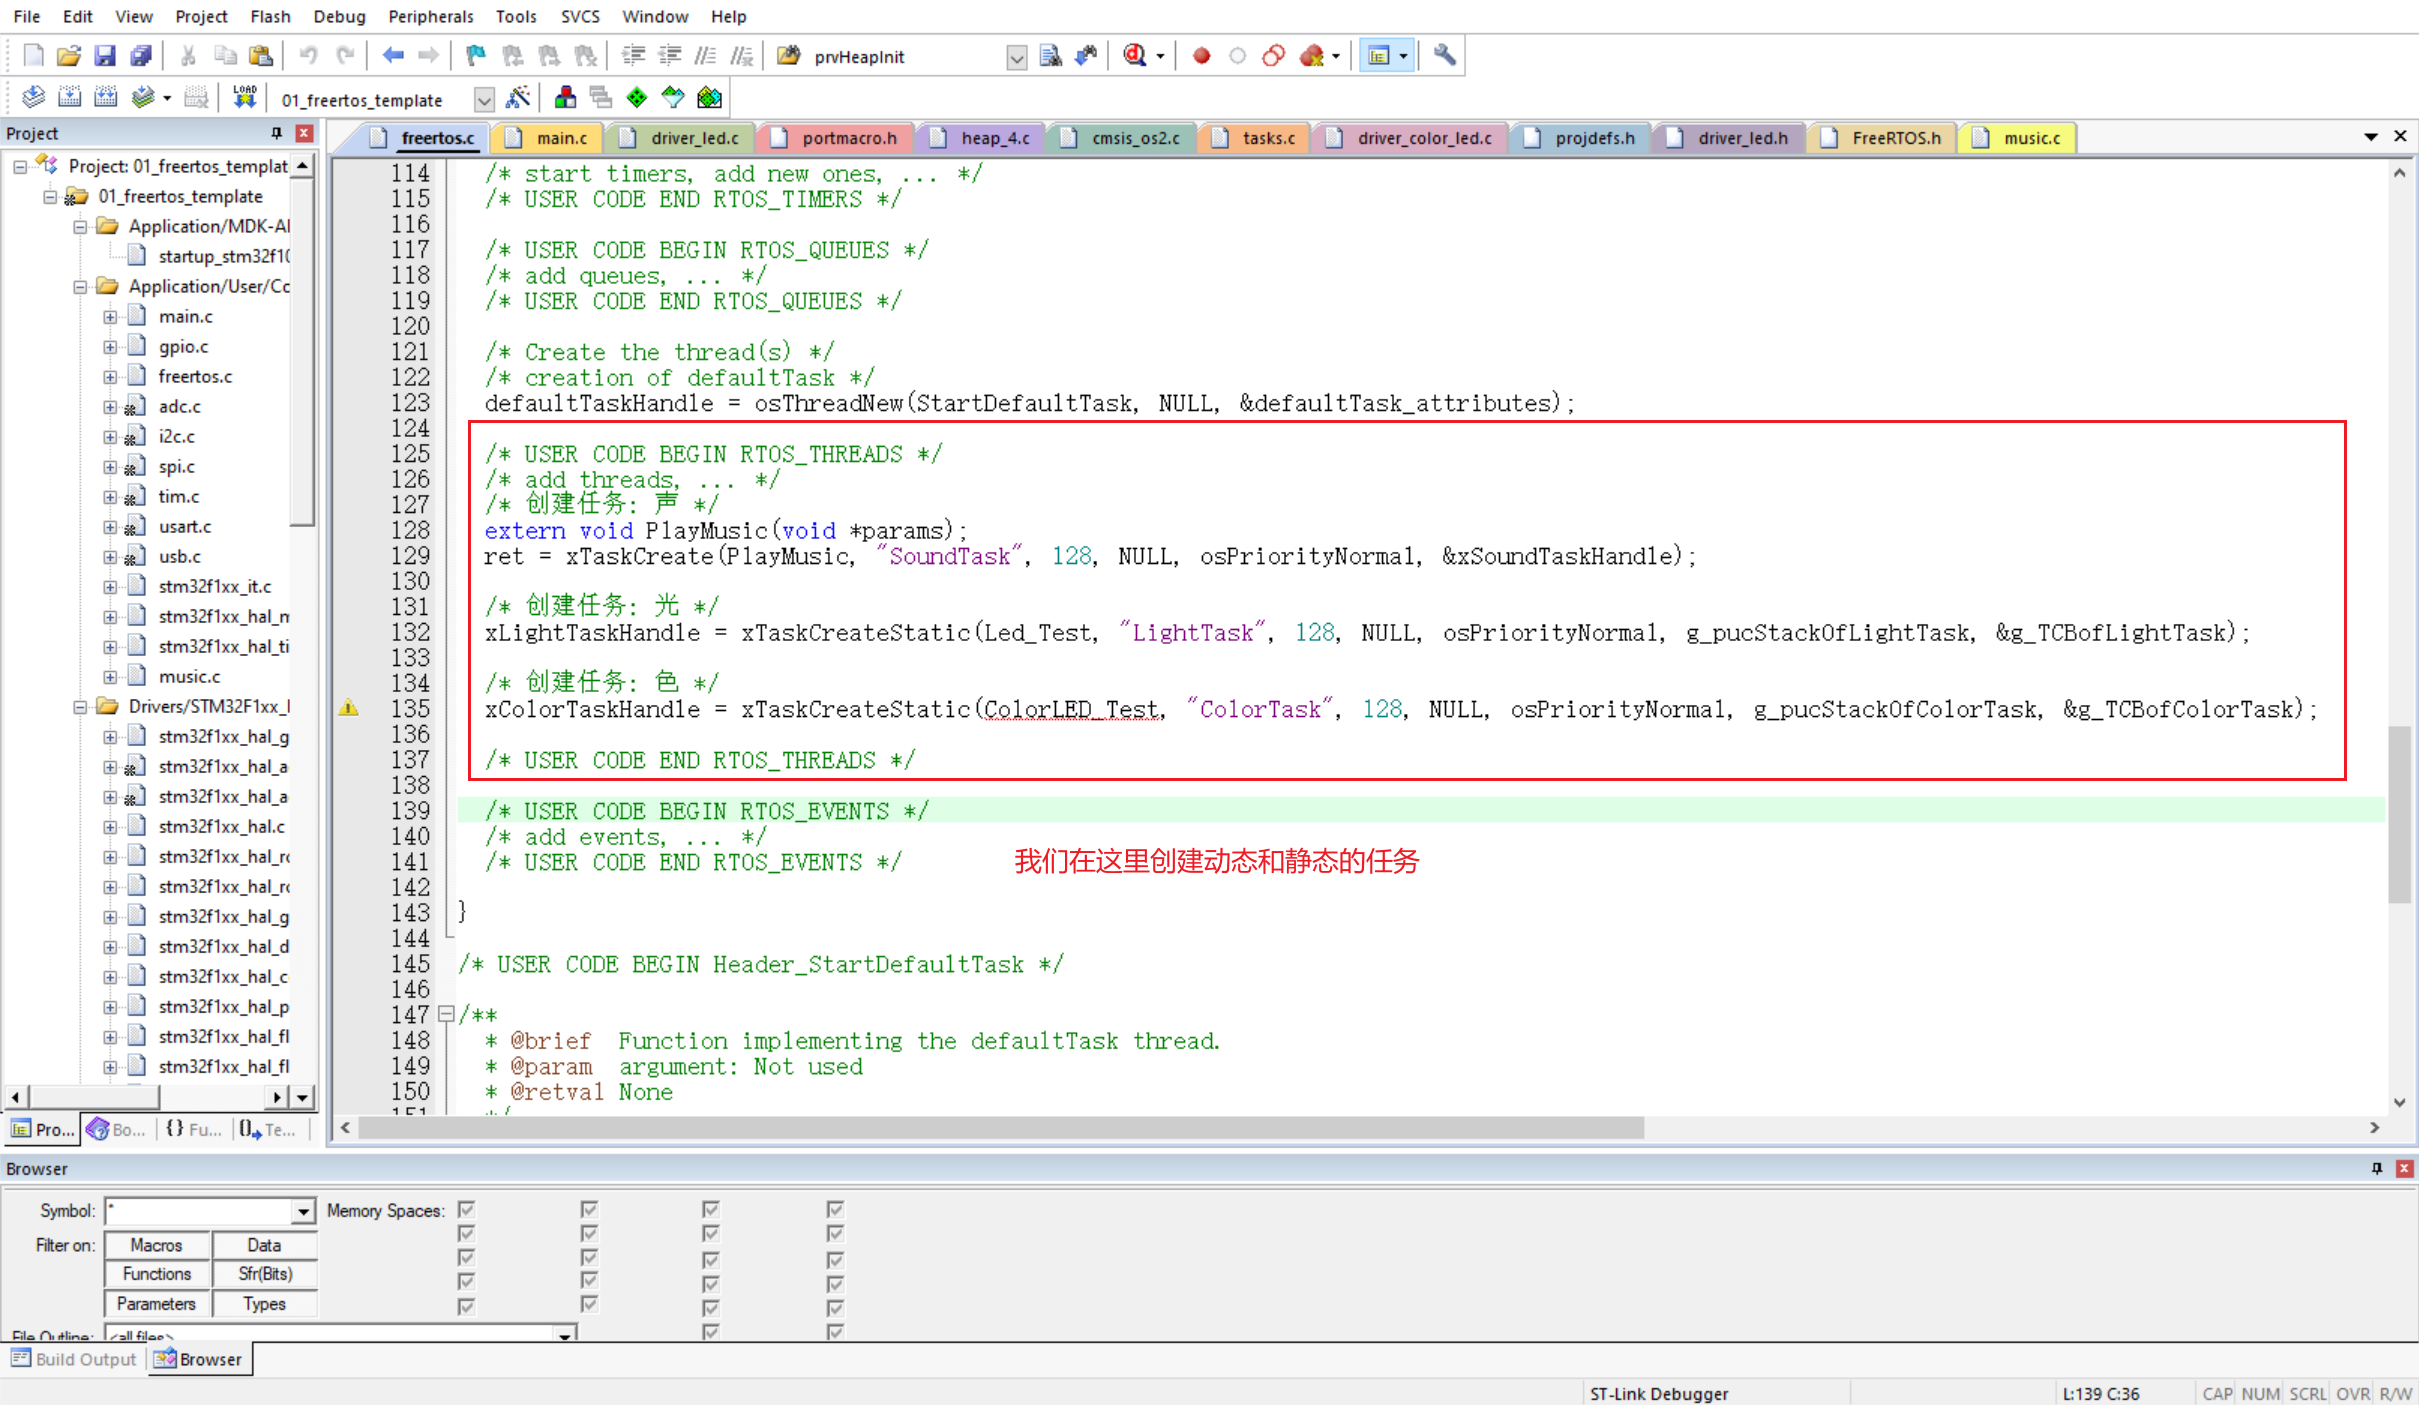Click the editor vertical scrollbar thumb

2399,814
